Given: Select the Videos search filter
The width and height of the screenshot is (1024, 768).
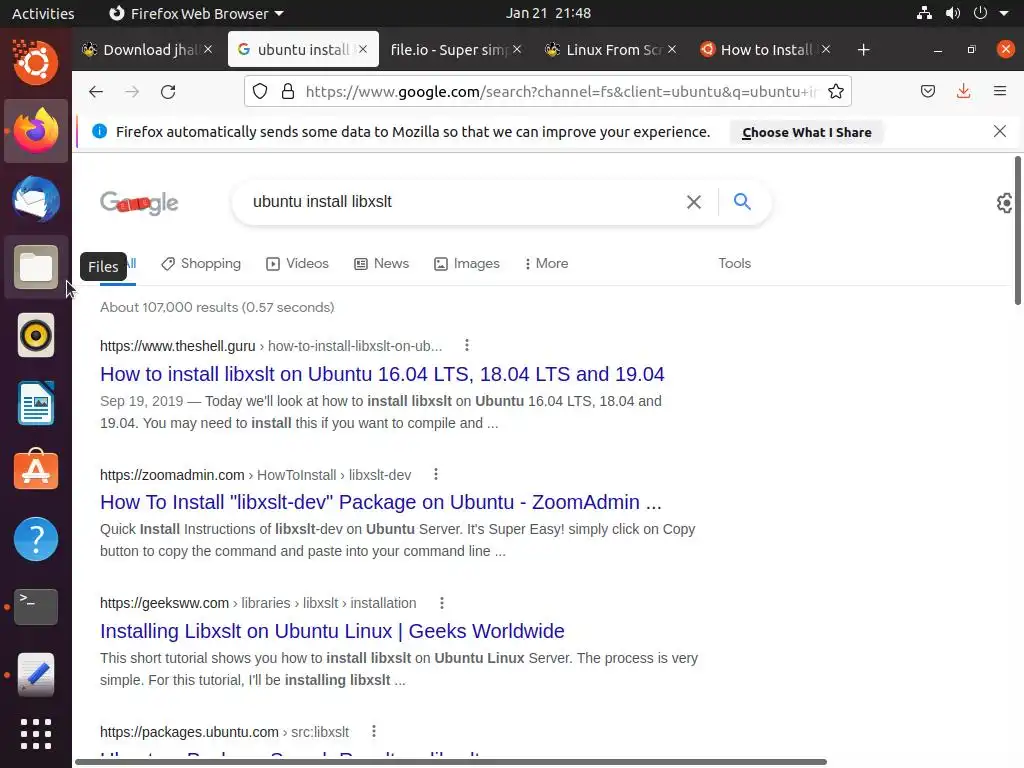Looking at the screenshot, I should tap(297, 263).
